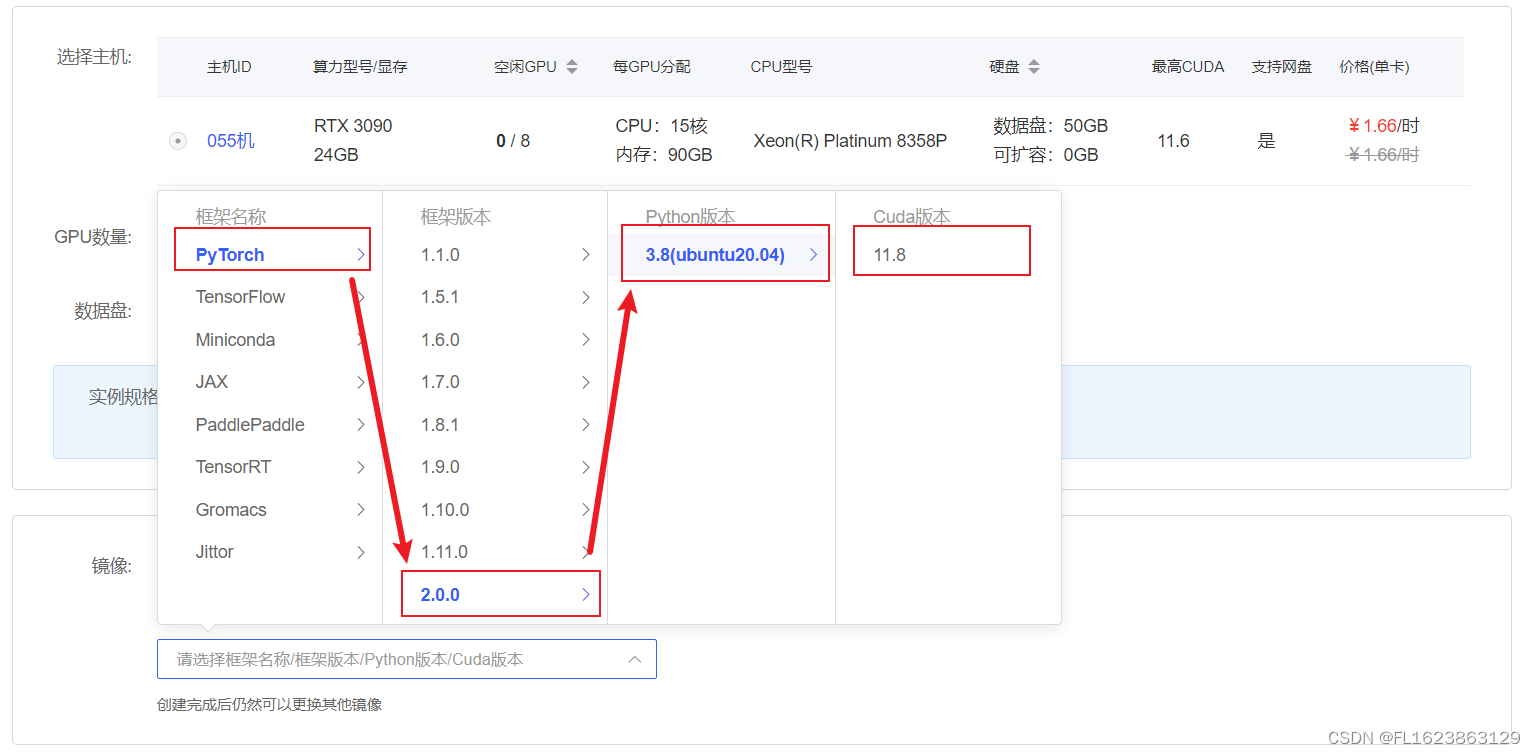Select TensorRT framework

270,467
